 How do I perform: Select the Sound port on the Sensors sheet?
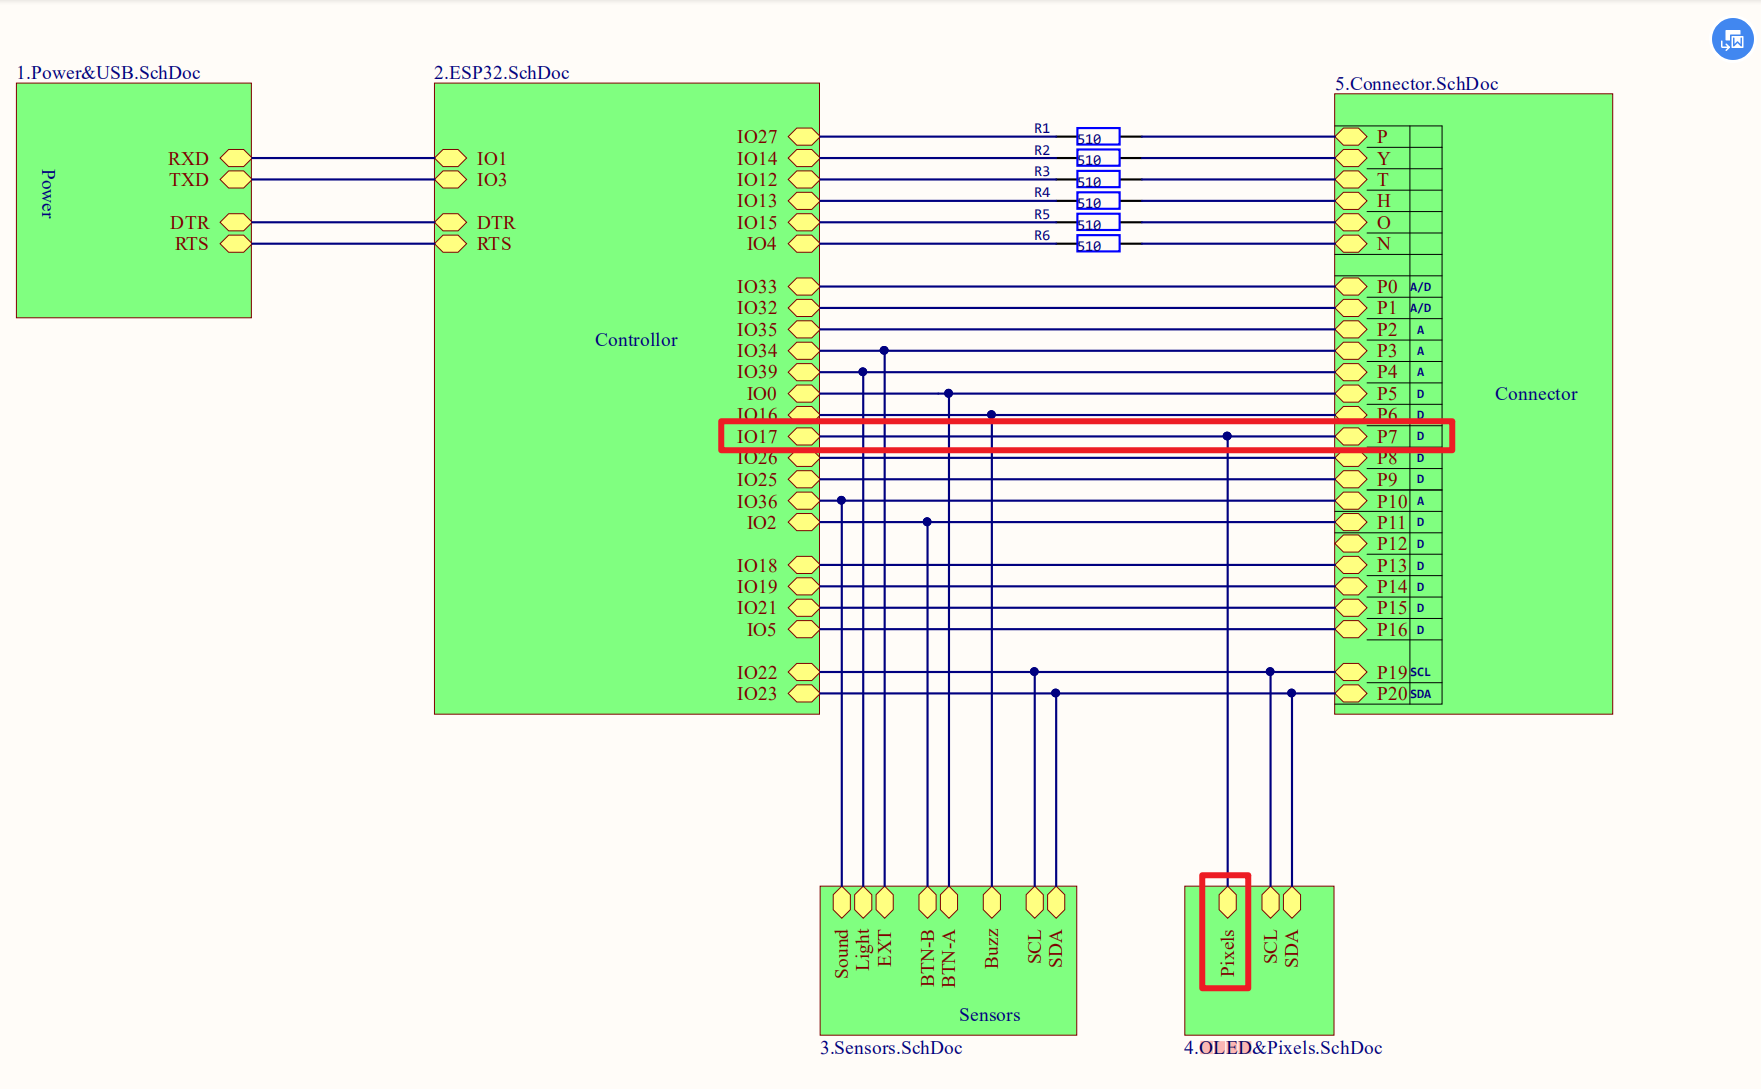click(842, 902)
